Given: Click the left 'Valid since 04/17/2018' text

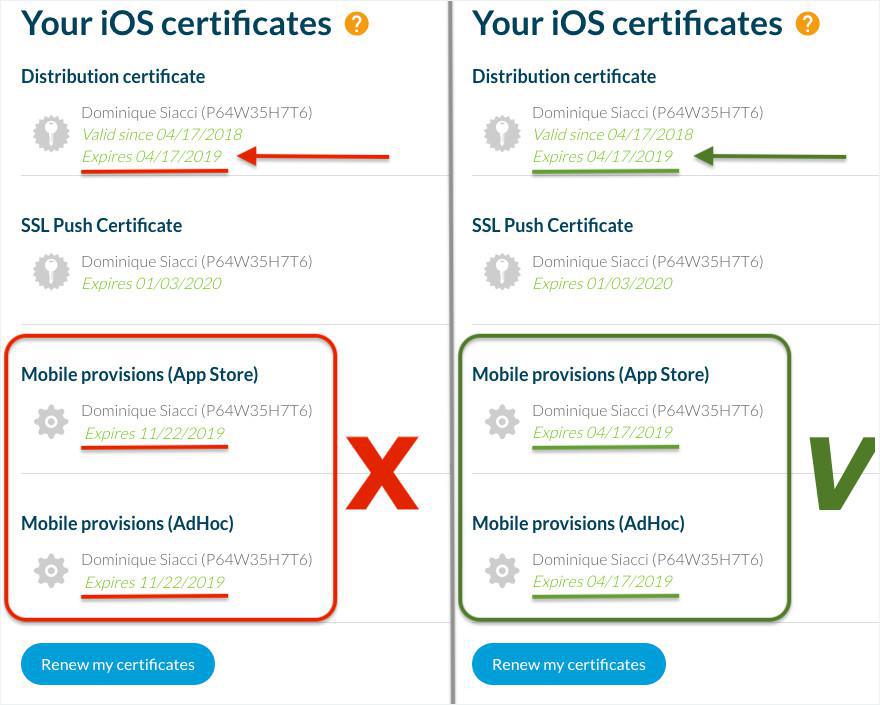Looking at the screenshot, I should [161, 134].
